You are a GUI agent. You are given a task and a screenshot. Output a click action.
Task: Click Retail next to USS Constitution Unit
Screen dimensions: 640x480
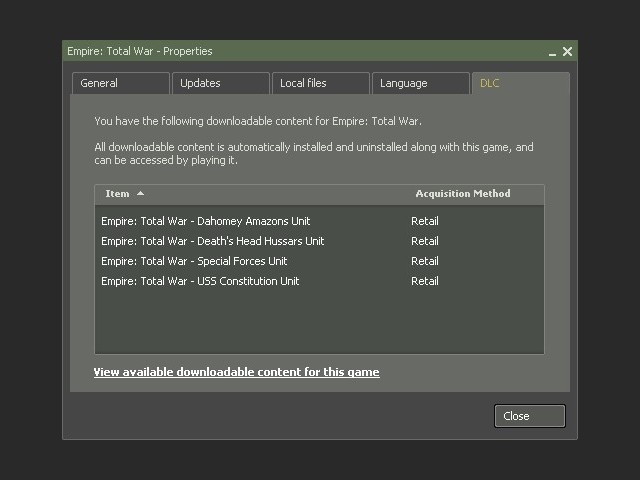425,281
